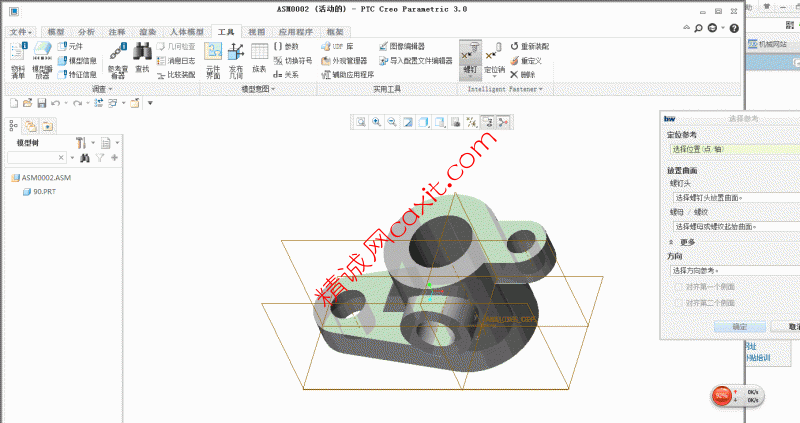Click the 选择位置 (点/轴) field
The image size is (800, 423).
click(735, 149)
